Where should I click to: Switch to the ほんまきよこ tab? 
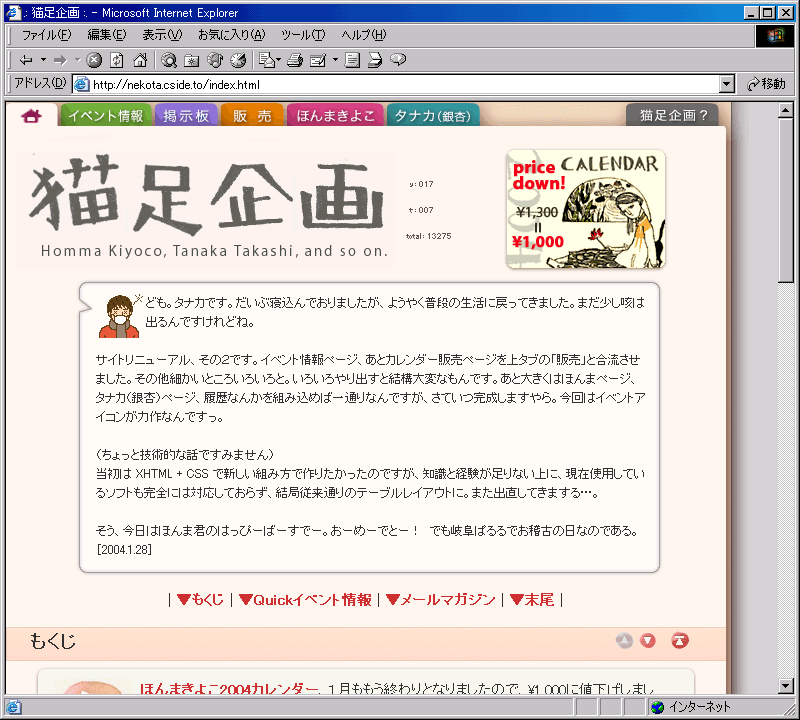[x=335, y=115]
